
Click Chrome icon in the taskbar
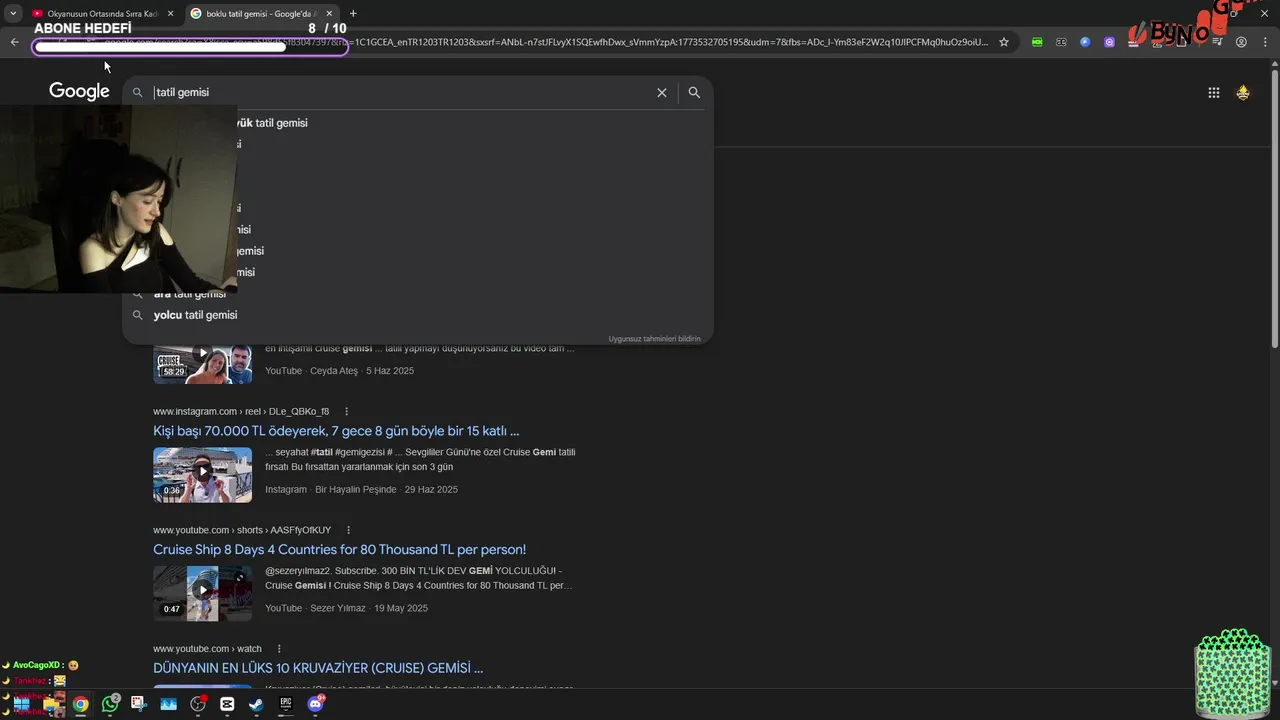point(80,704)
